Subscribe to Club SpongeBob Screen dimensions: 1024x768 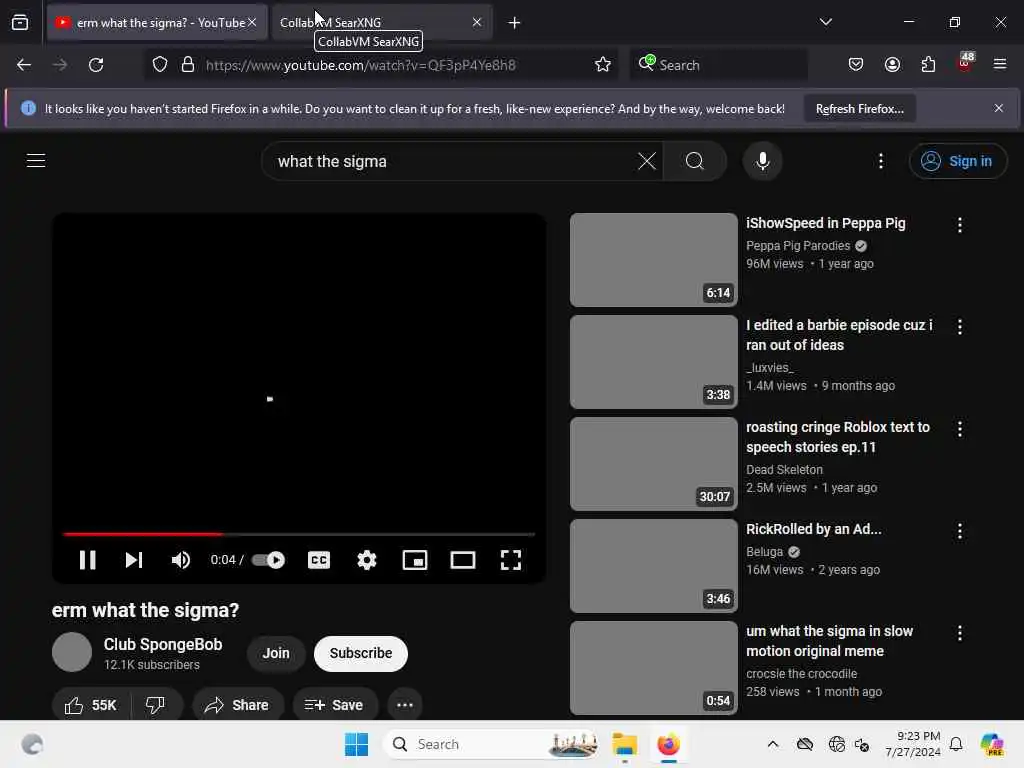click(x=360, y=653)
